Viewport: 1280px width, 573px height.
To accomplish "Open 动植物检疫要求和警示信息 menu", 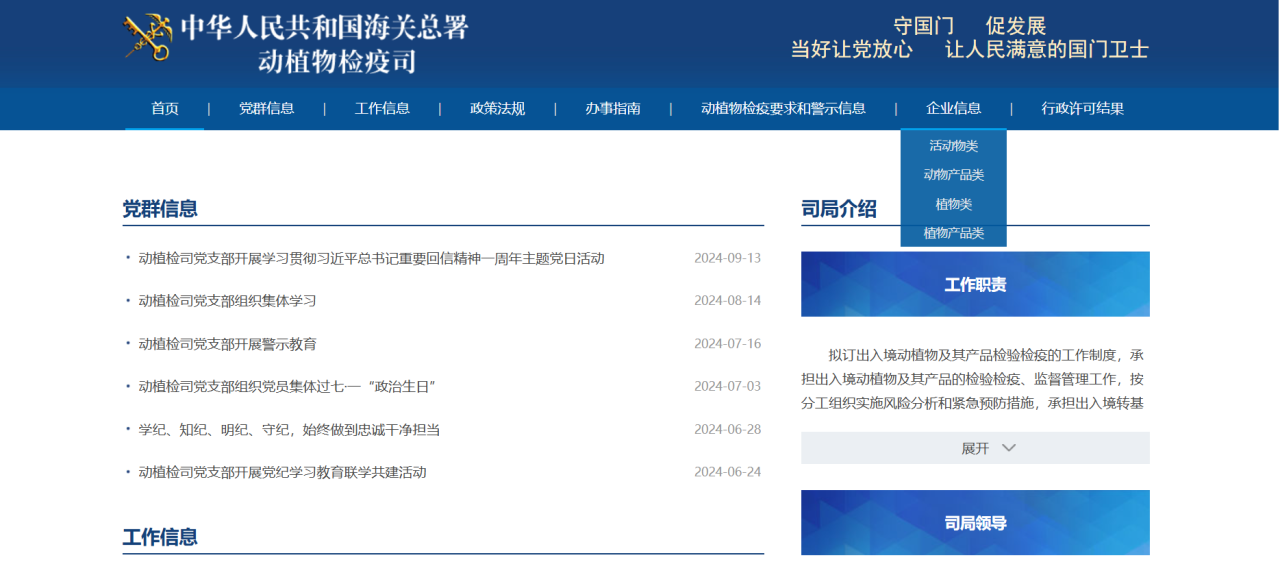I will pos(783,109).
